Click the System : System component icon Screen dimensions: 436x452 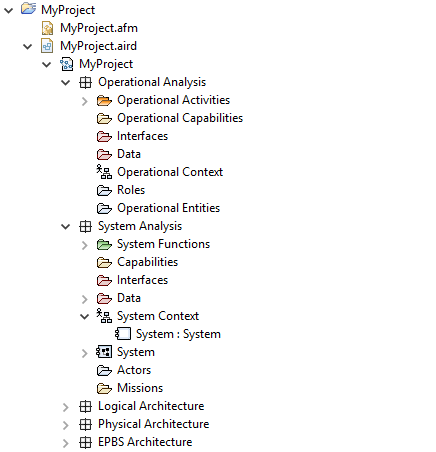(123, 334)
